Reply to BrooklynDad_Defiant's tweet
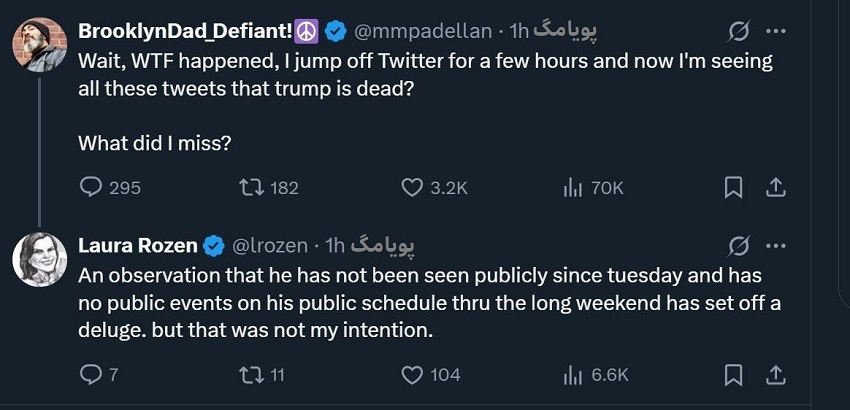Image resolution: width=850 pixels, height=410 pixels. [x=92, y=187]
